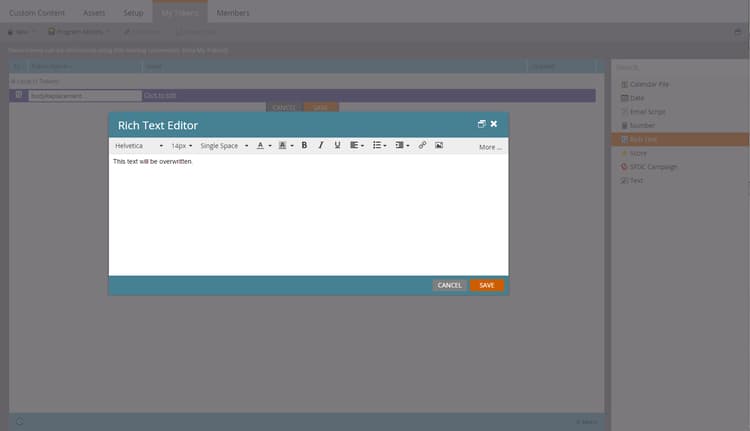
Task: Show More toolbar options
Action: [x=490, y=147]
